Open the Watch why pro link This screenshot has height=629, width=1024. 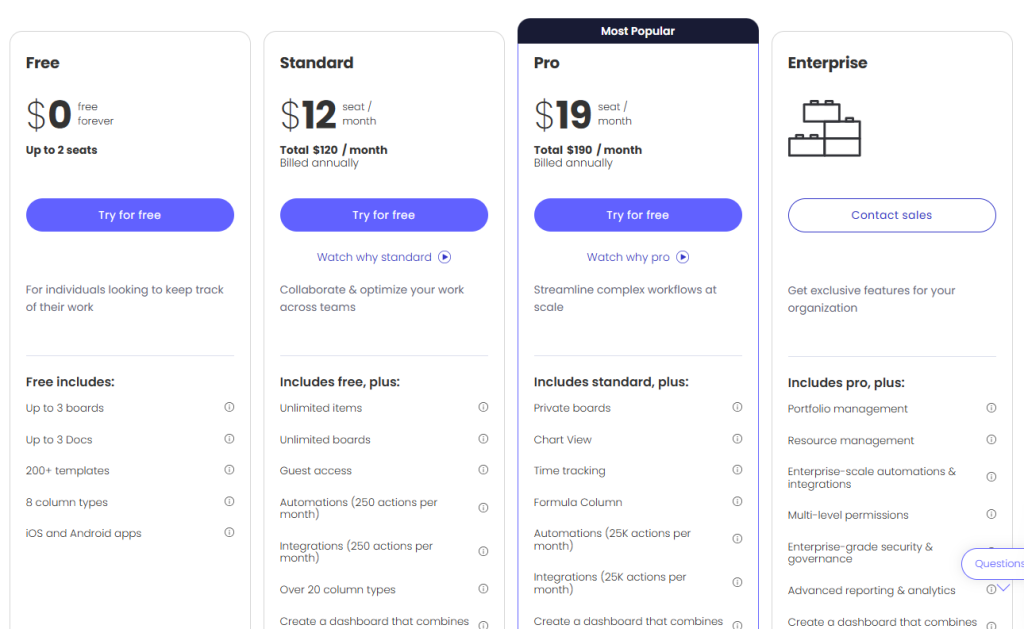[x=628, y=257]
